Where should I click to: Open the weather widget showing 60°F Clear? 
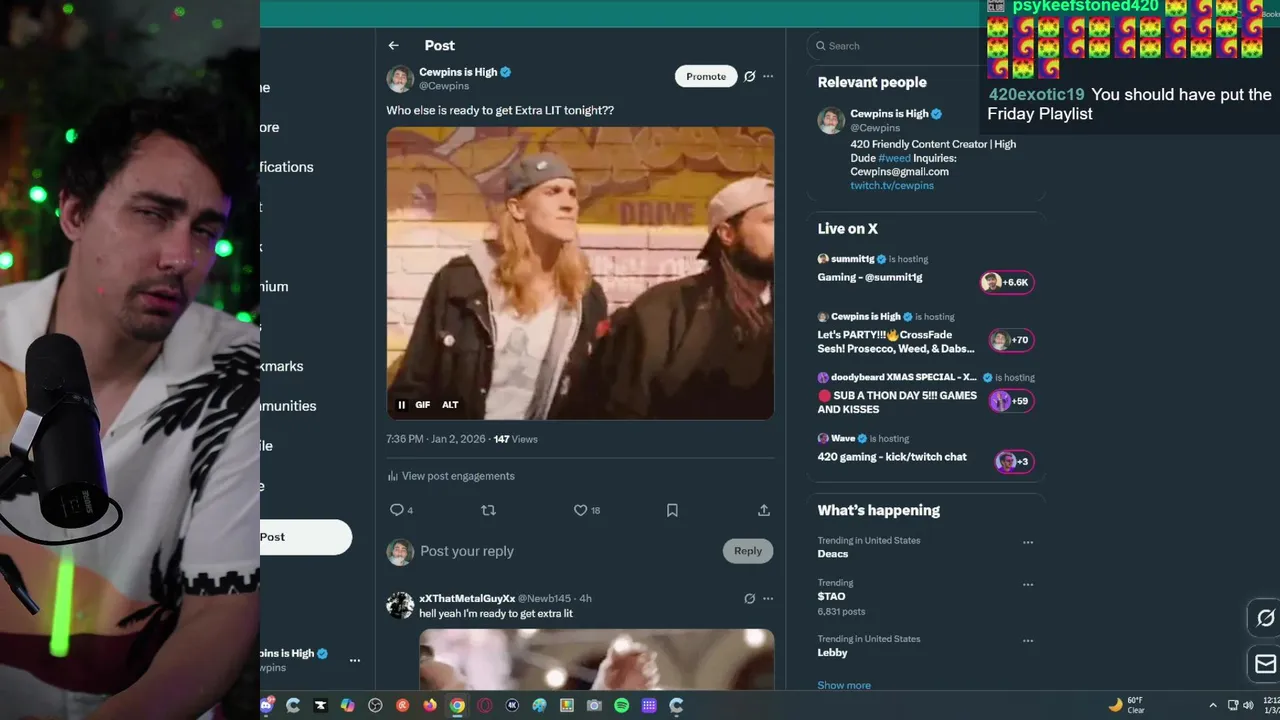point(1126,705)
